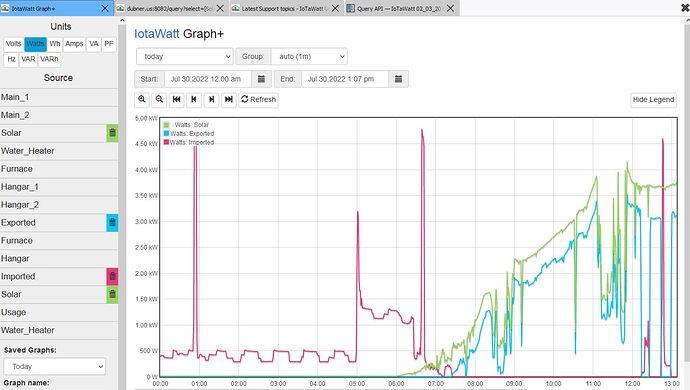Switch to Query API IoTaWatt tab
The image size is (690, 390).
(399, 8)
